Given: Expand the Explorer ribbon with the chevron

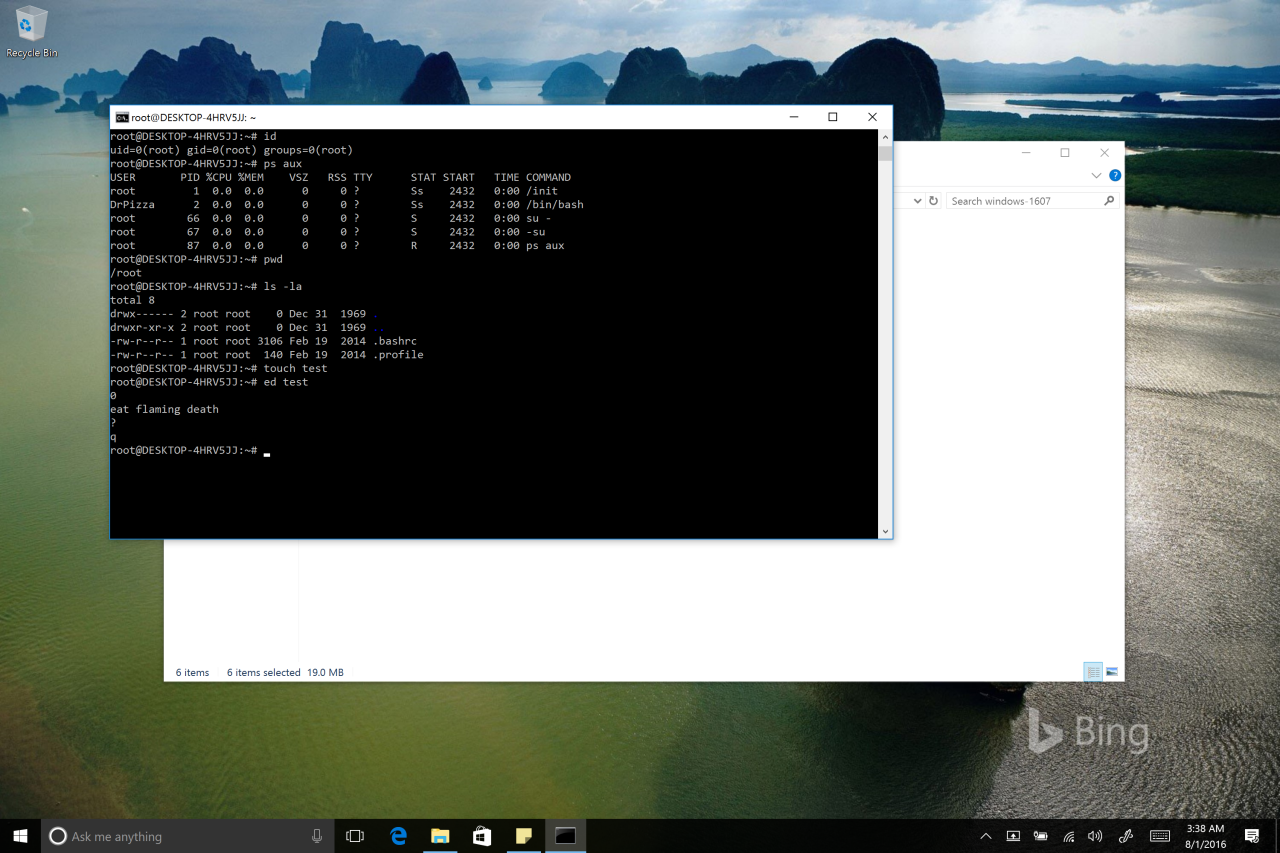Looking at the screenshot, I should 1097,175.
